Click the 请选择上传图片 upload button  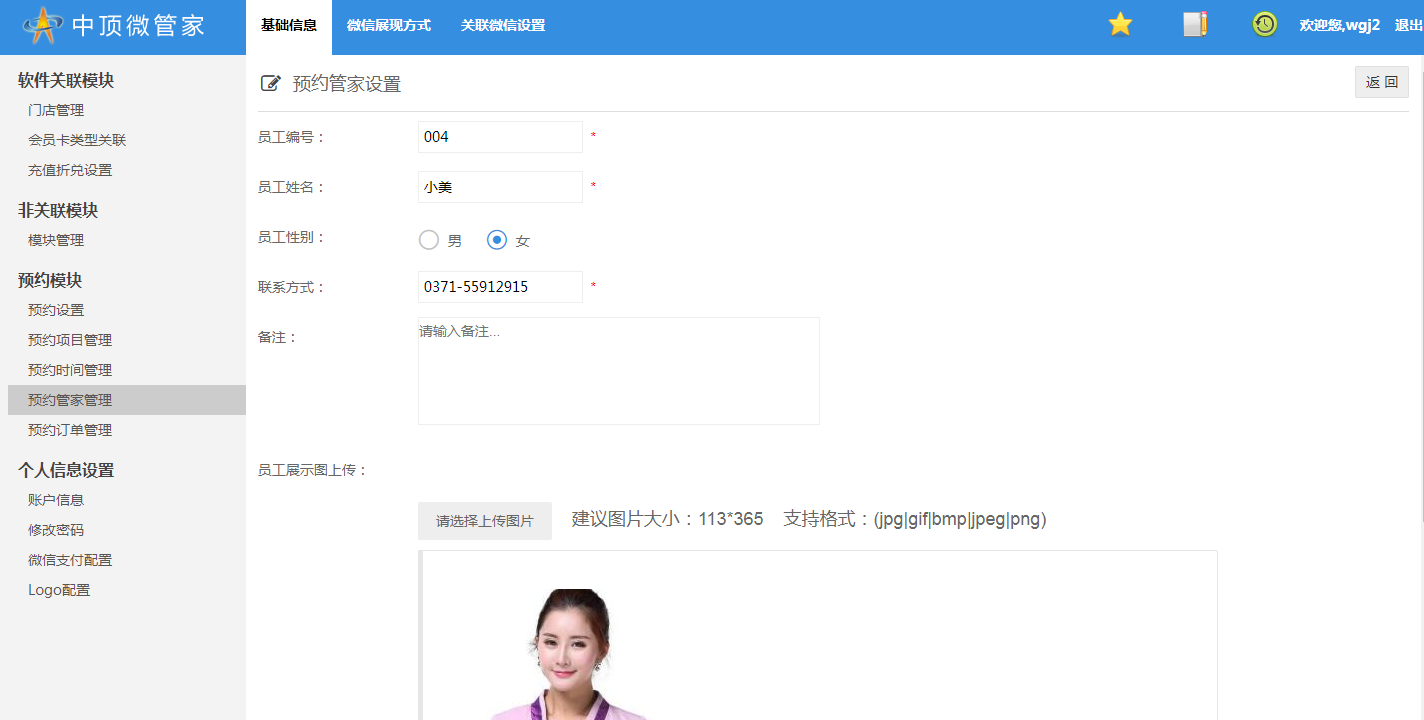[x=485, y=521]
